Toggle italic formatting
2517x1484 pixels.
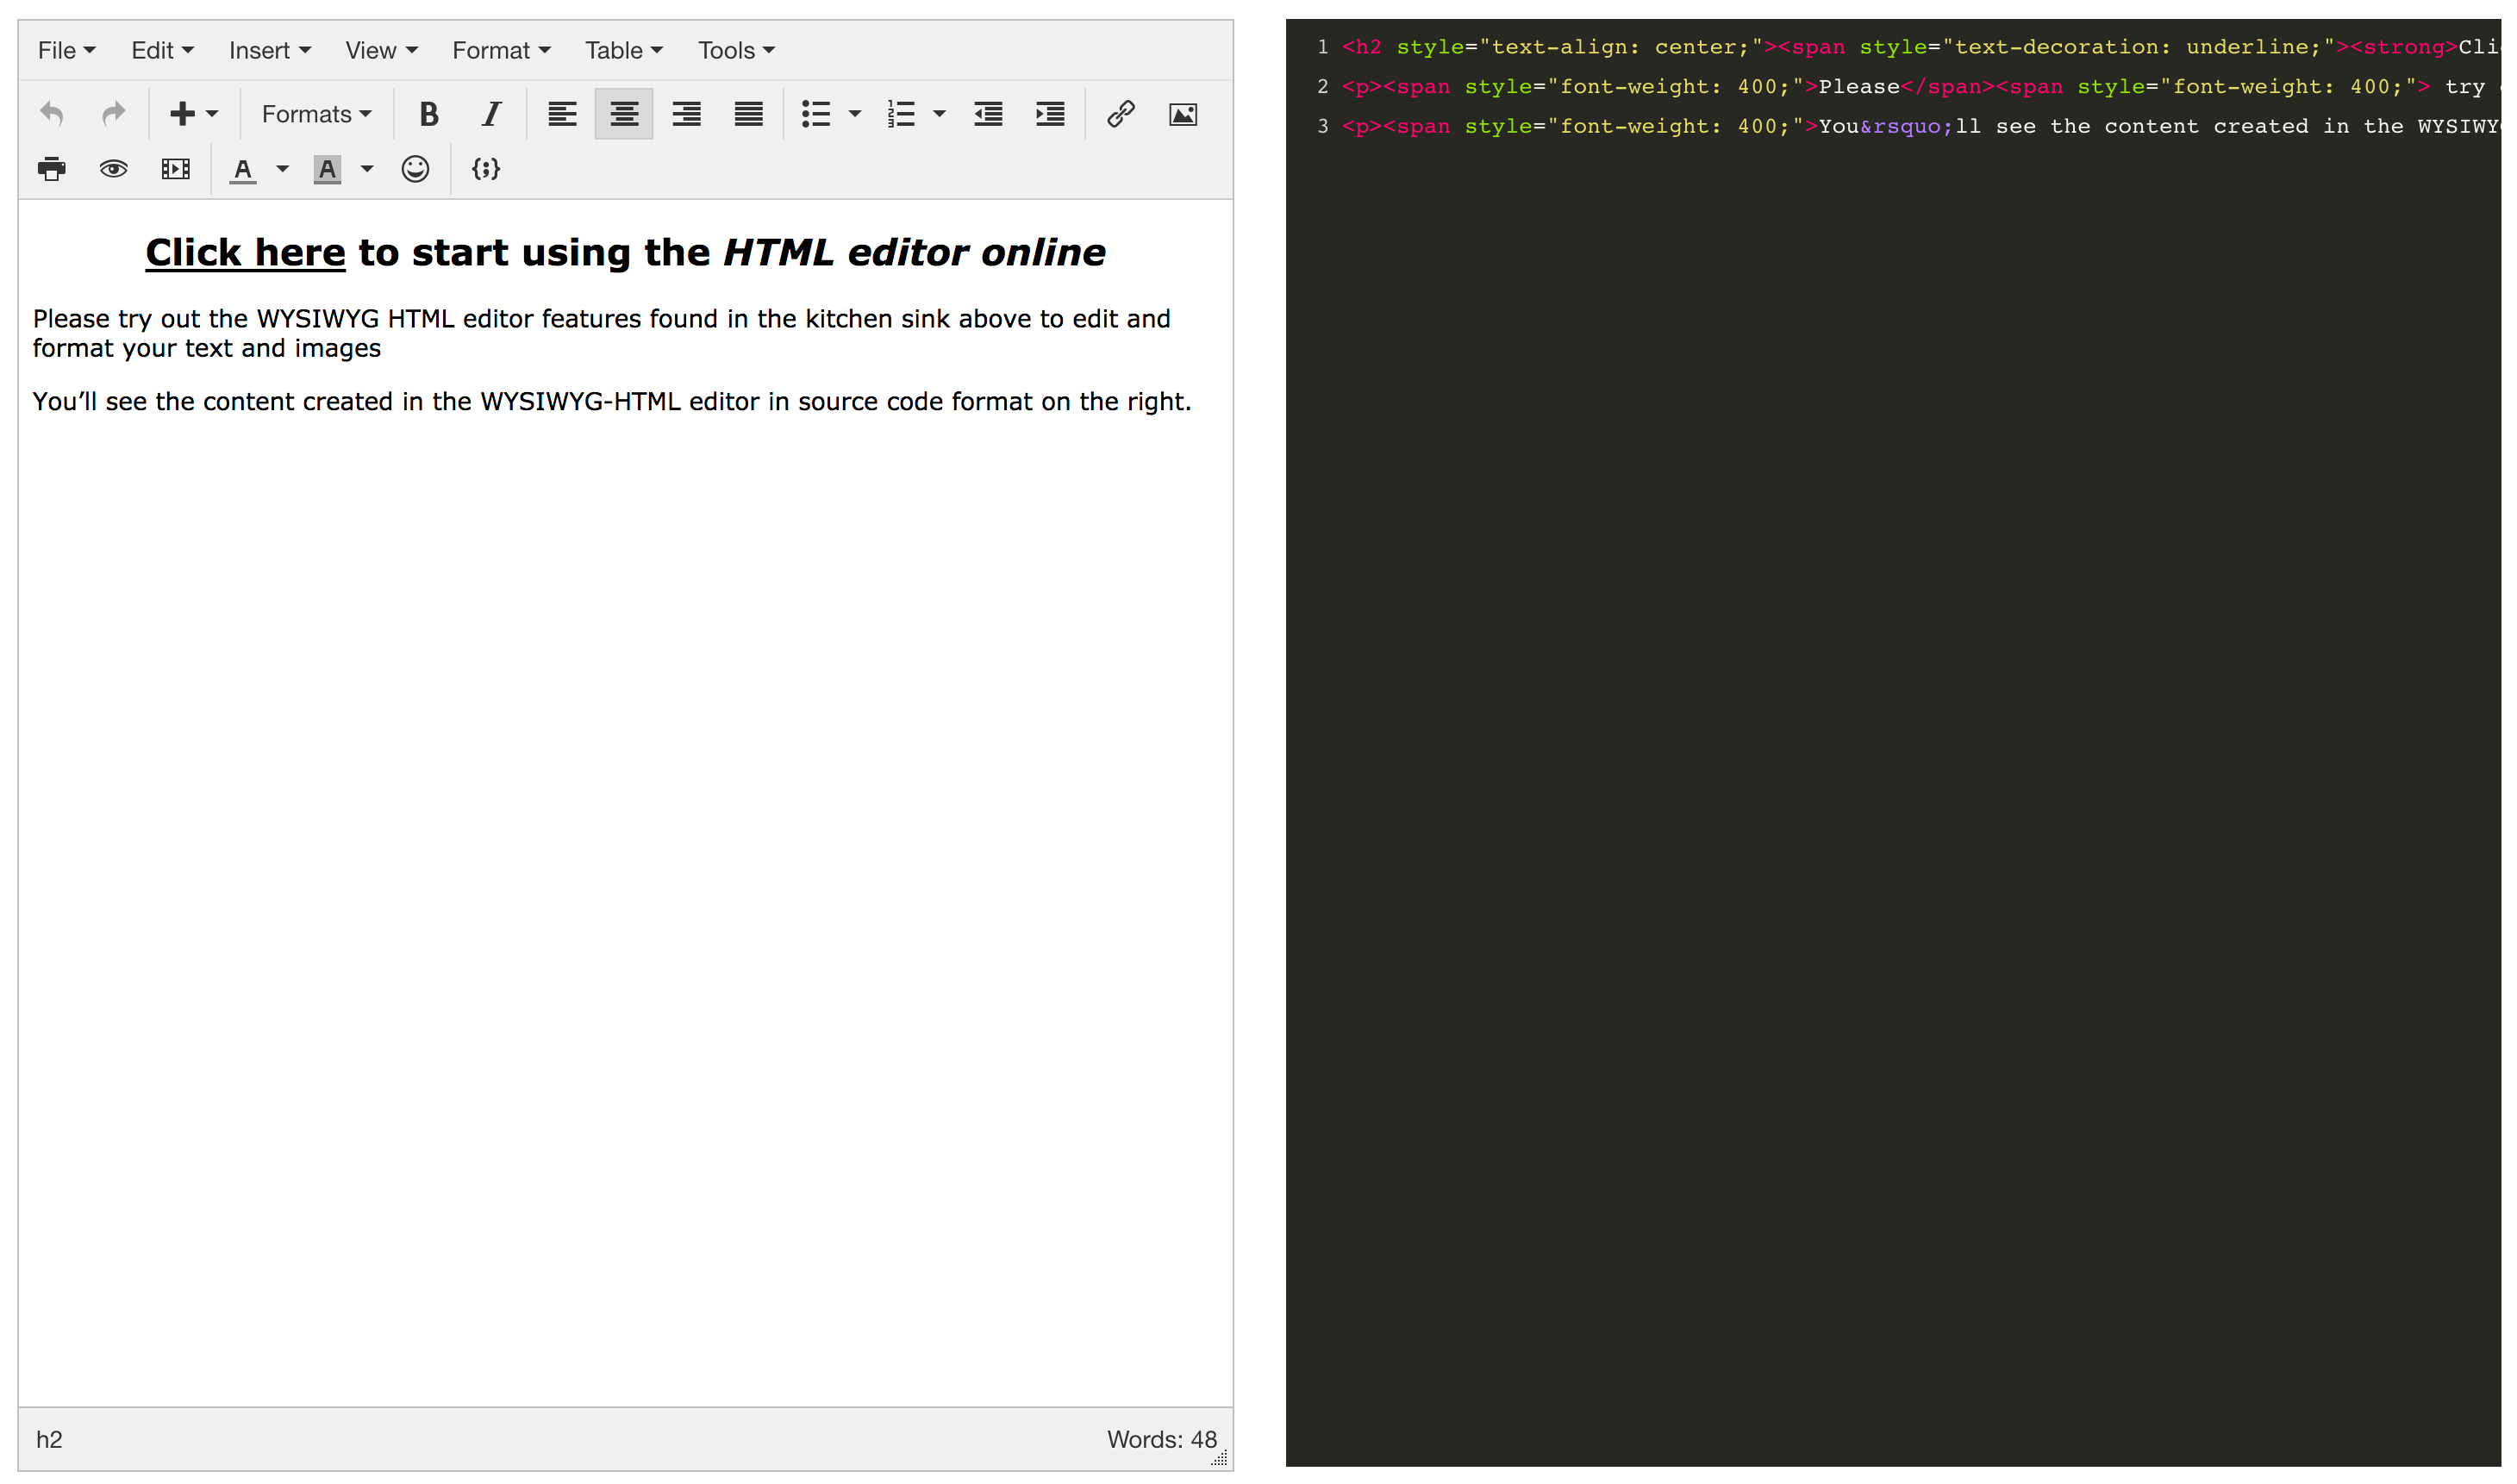coord(491,114)
